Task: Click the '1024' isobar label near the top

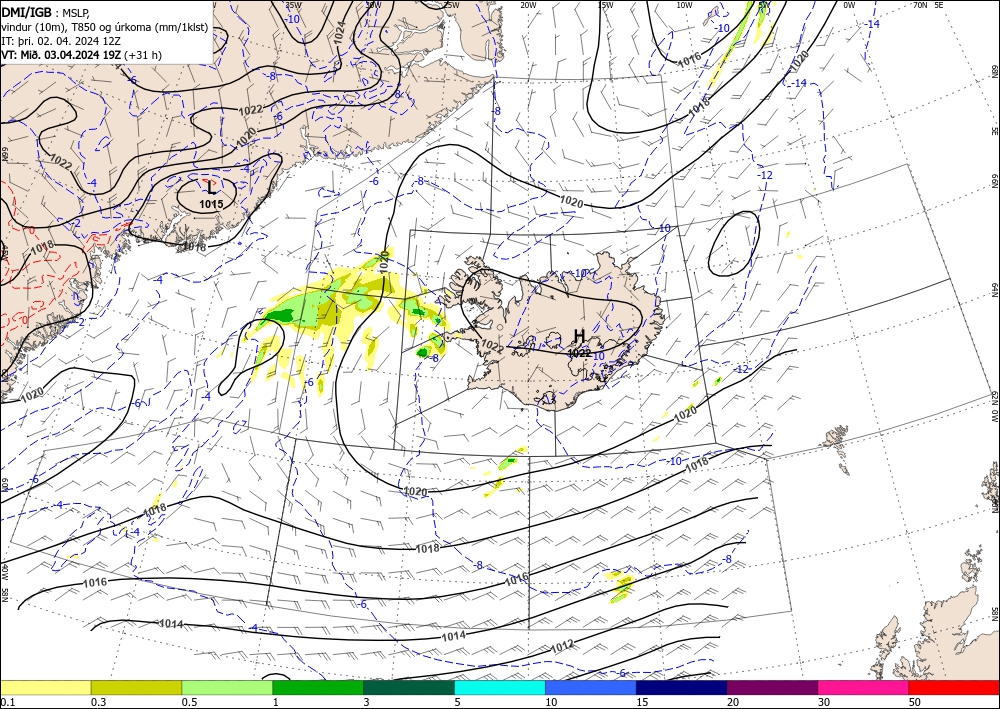Action: [340, 32]
